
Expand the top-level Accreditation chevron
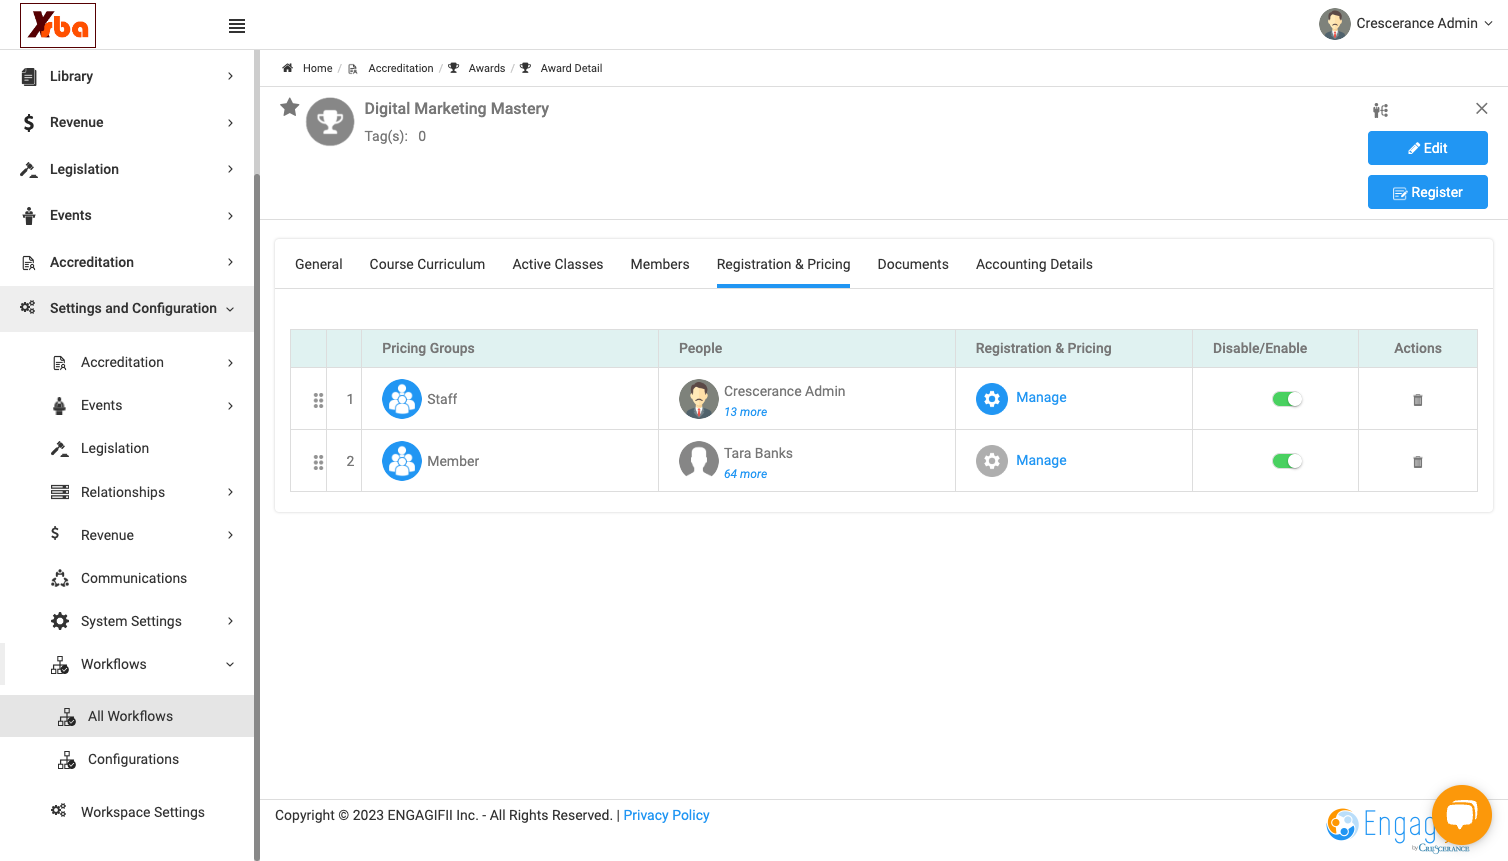tap(230, 262)
